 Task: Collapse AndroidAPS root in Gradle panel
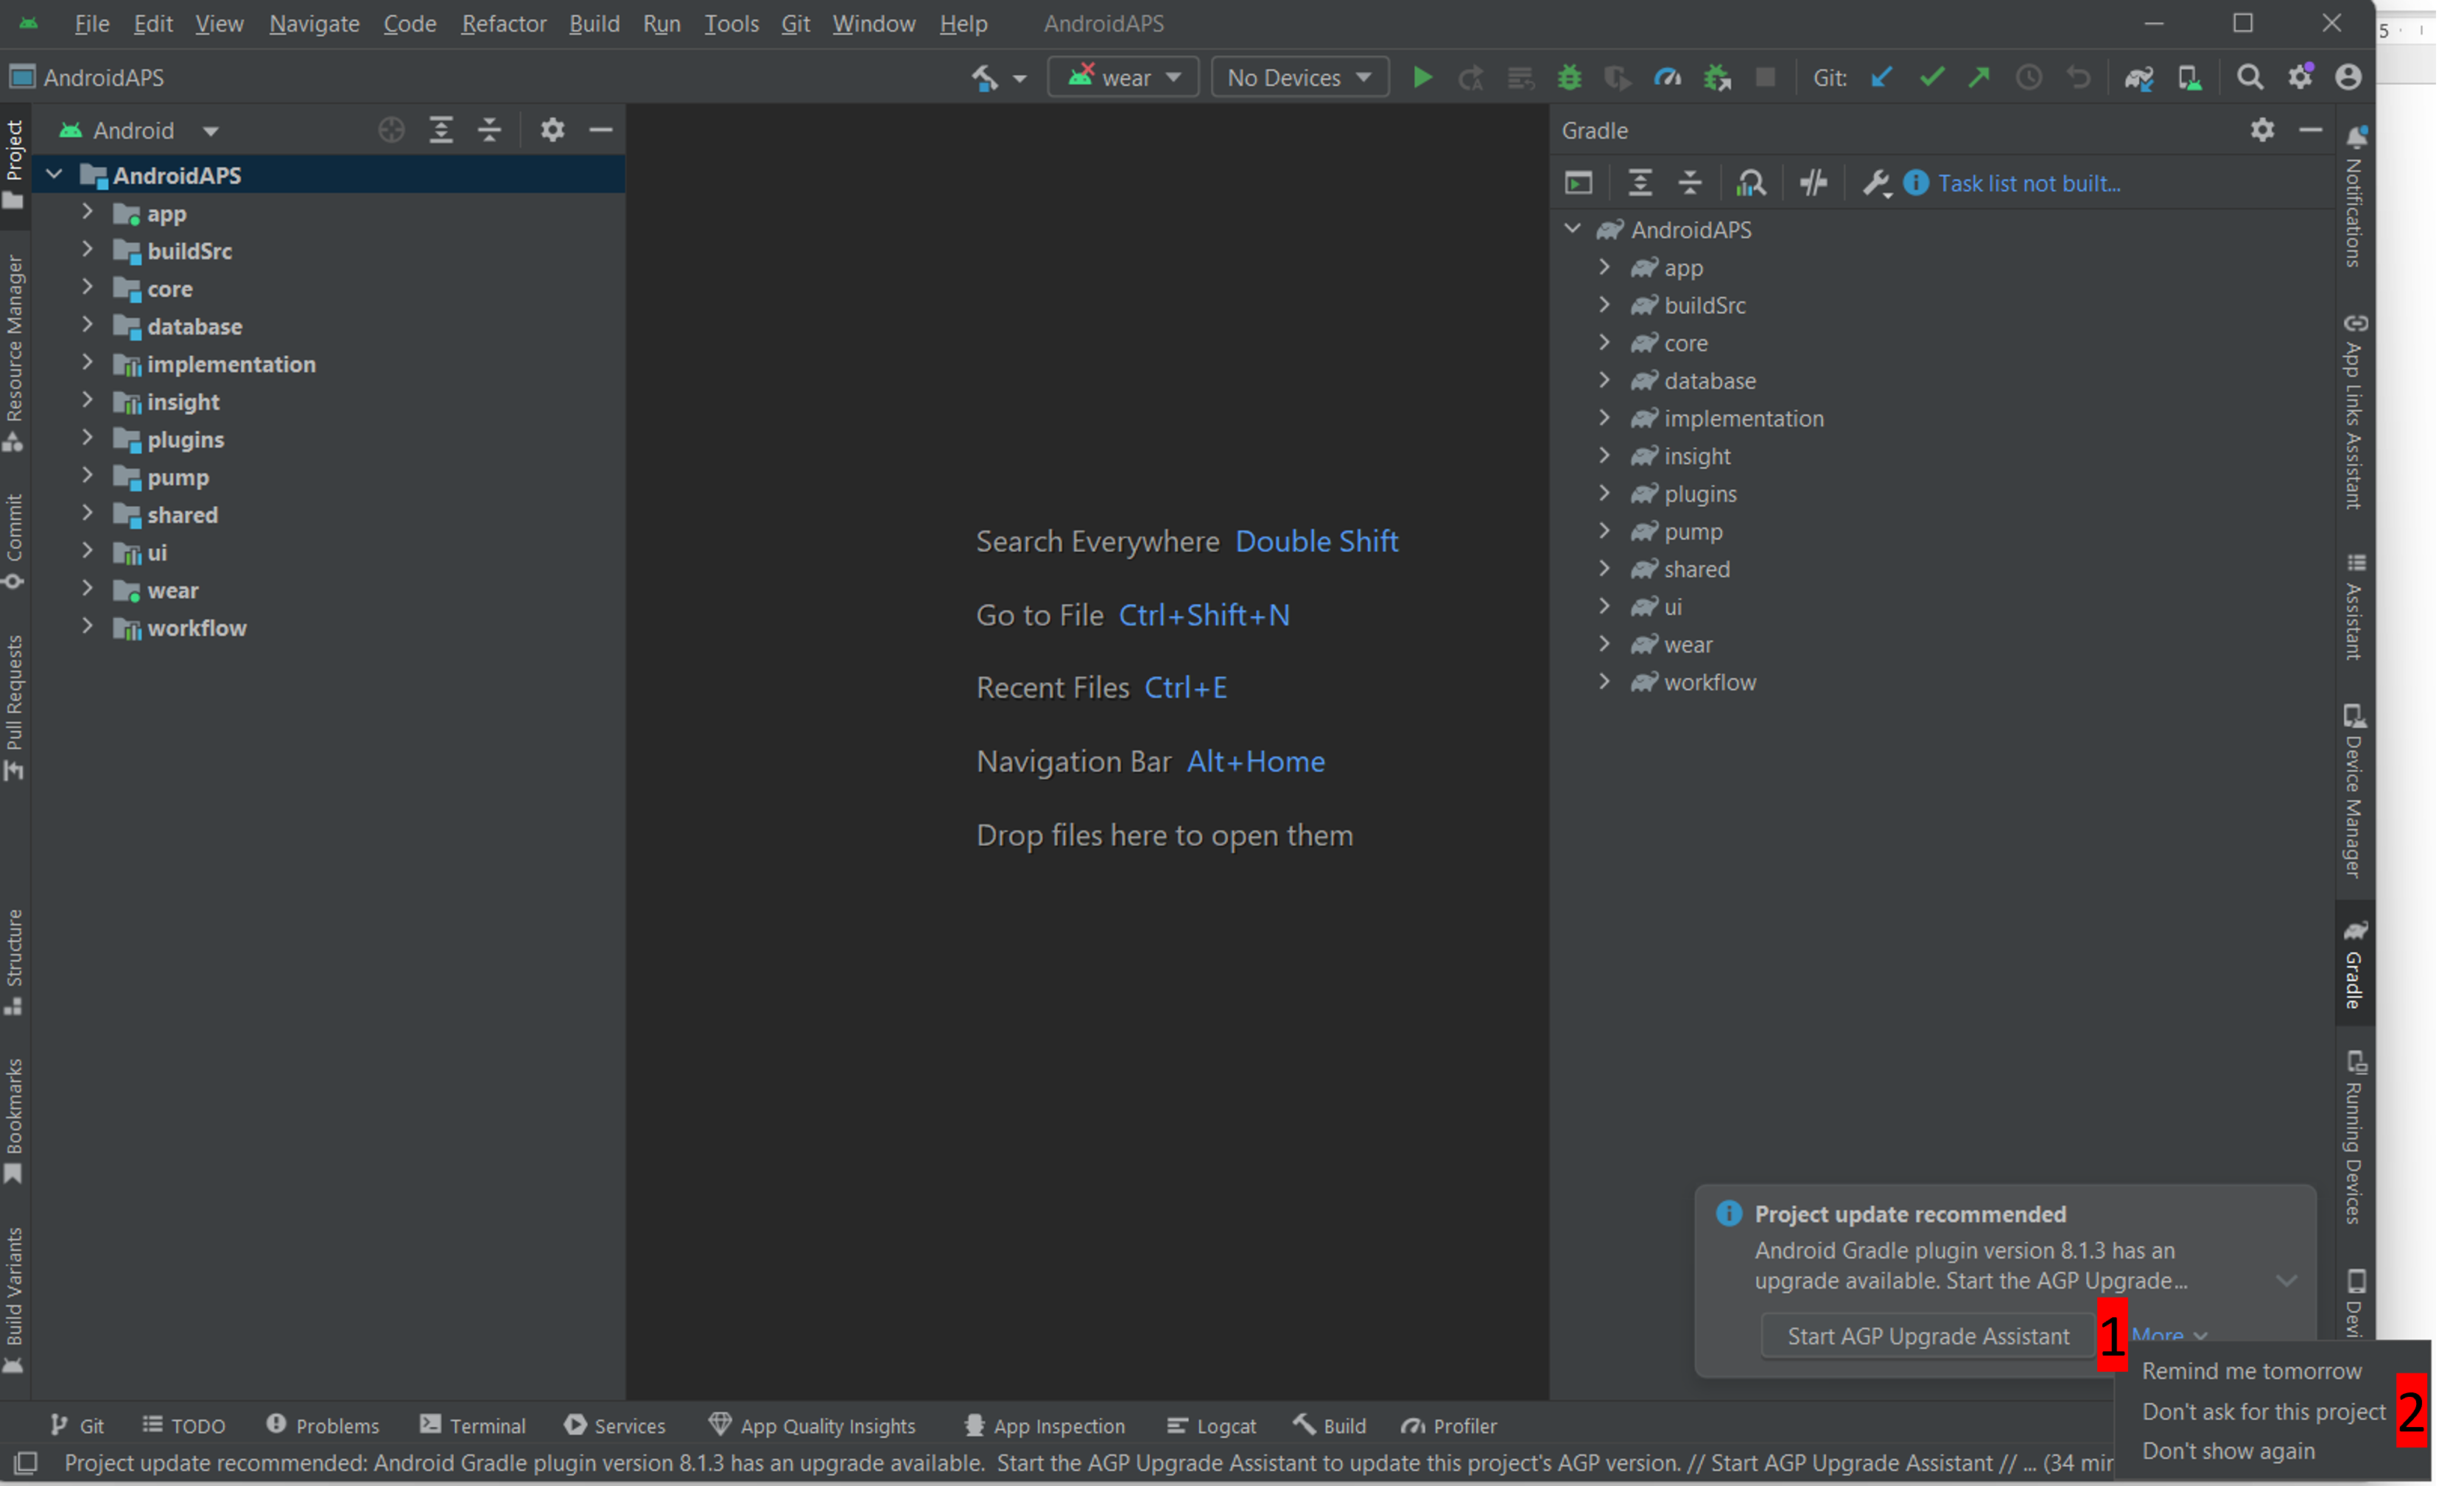(x=1573, y=229)
